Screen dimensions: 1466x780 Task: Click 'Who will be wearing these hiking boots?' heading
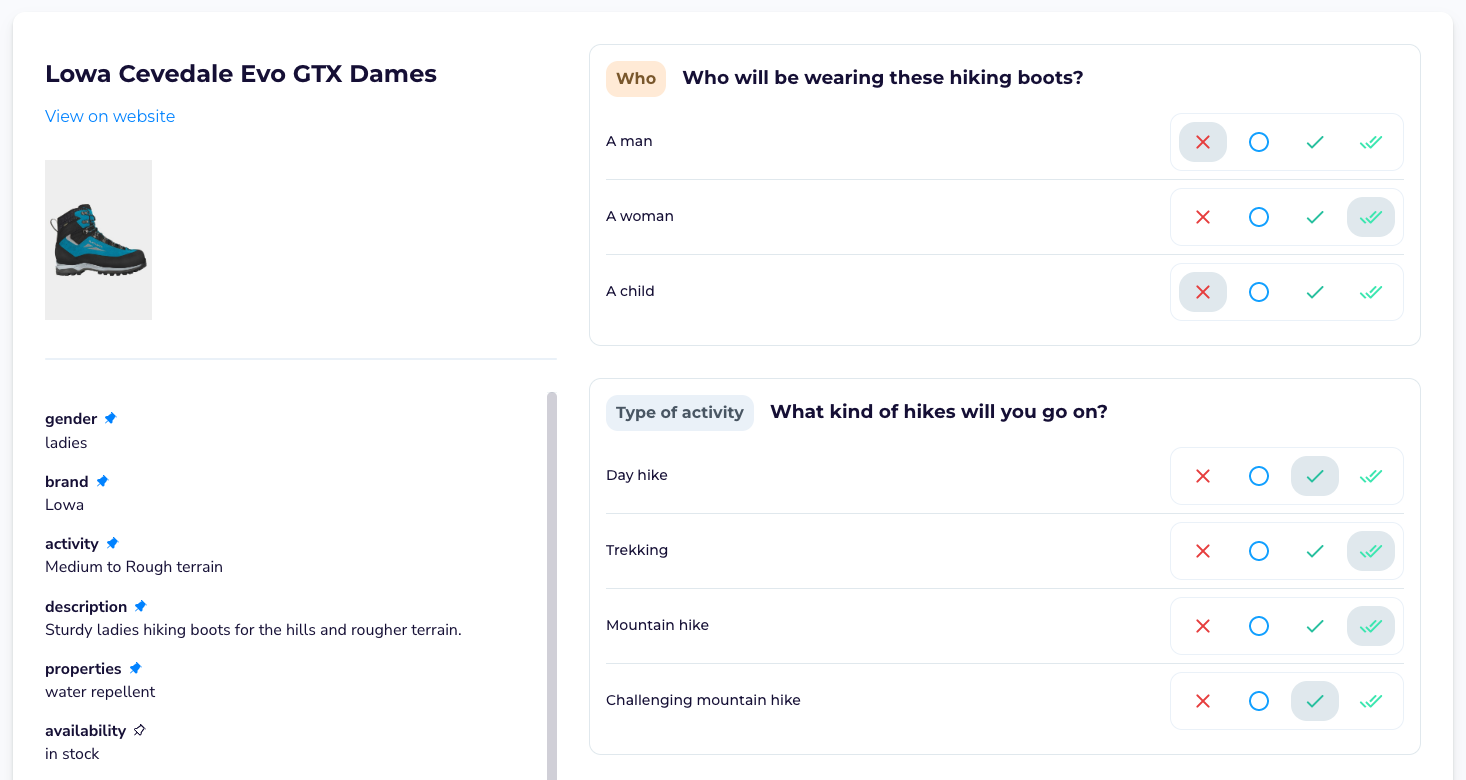pos(883,78)
